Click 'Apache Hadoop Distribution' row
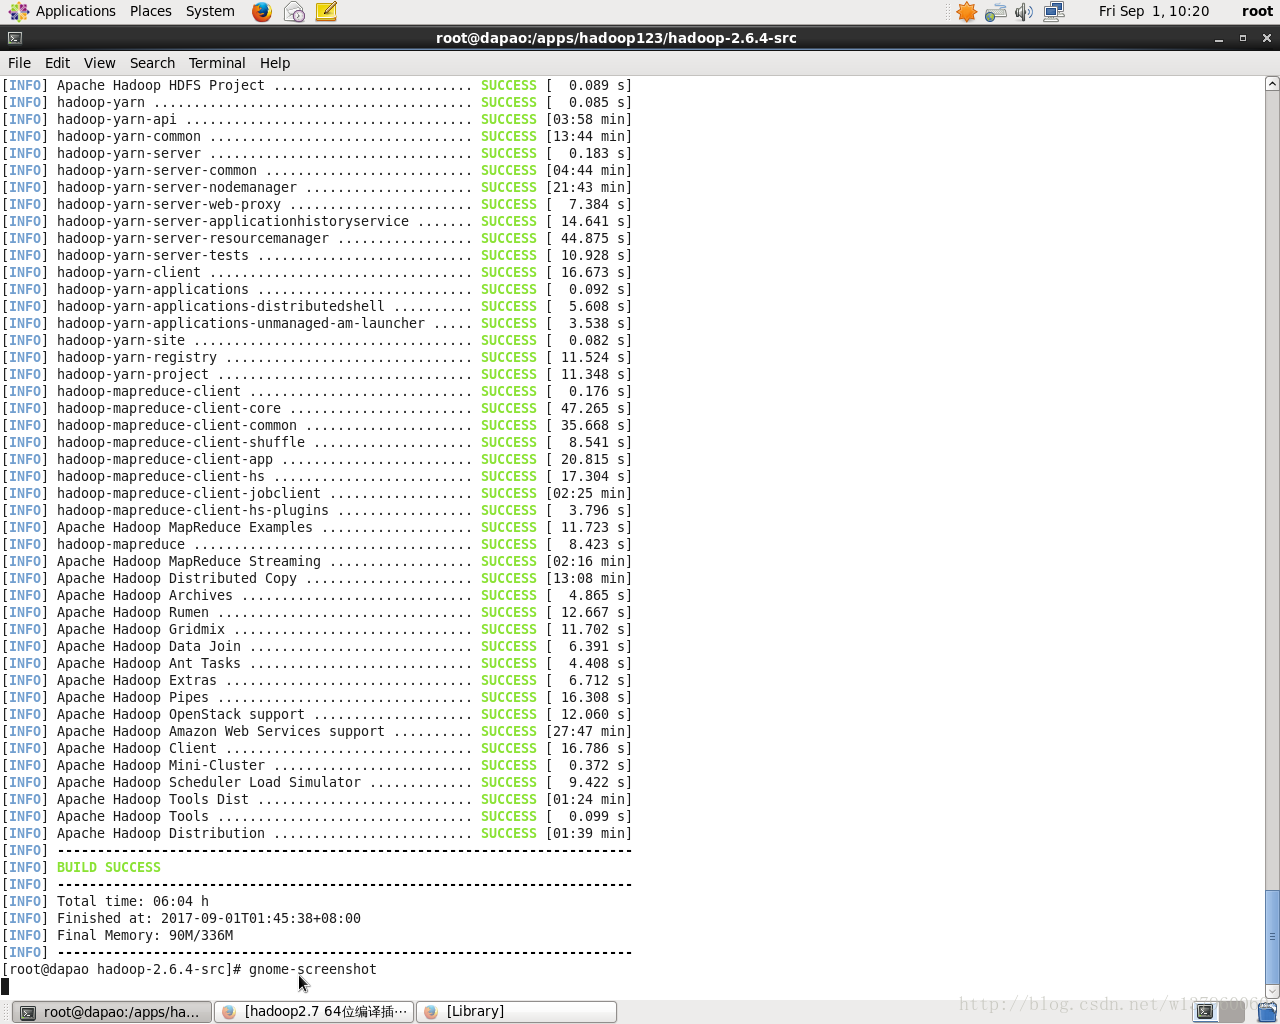The width and height of the screenshot is (1280, 1024). click(317, 833)
